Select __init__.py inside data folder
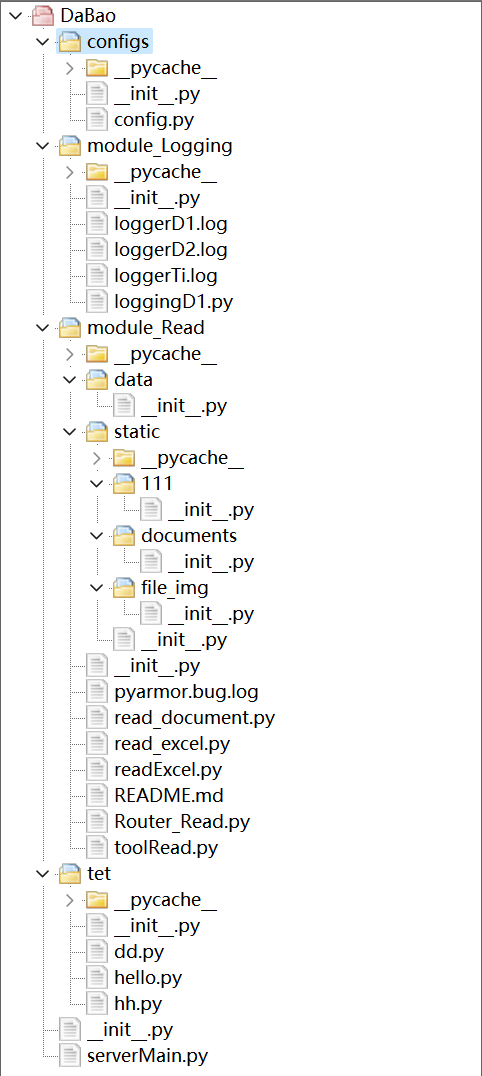The width and height of the screenshot is (482, 1076). pyautogui.click(x=184, y=406)
